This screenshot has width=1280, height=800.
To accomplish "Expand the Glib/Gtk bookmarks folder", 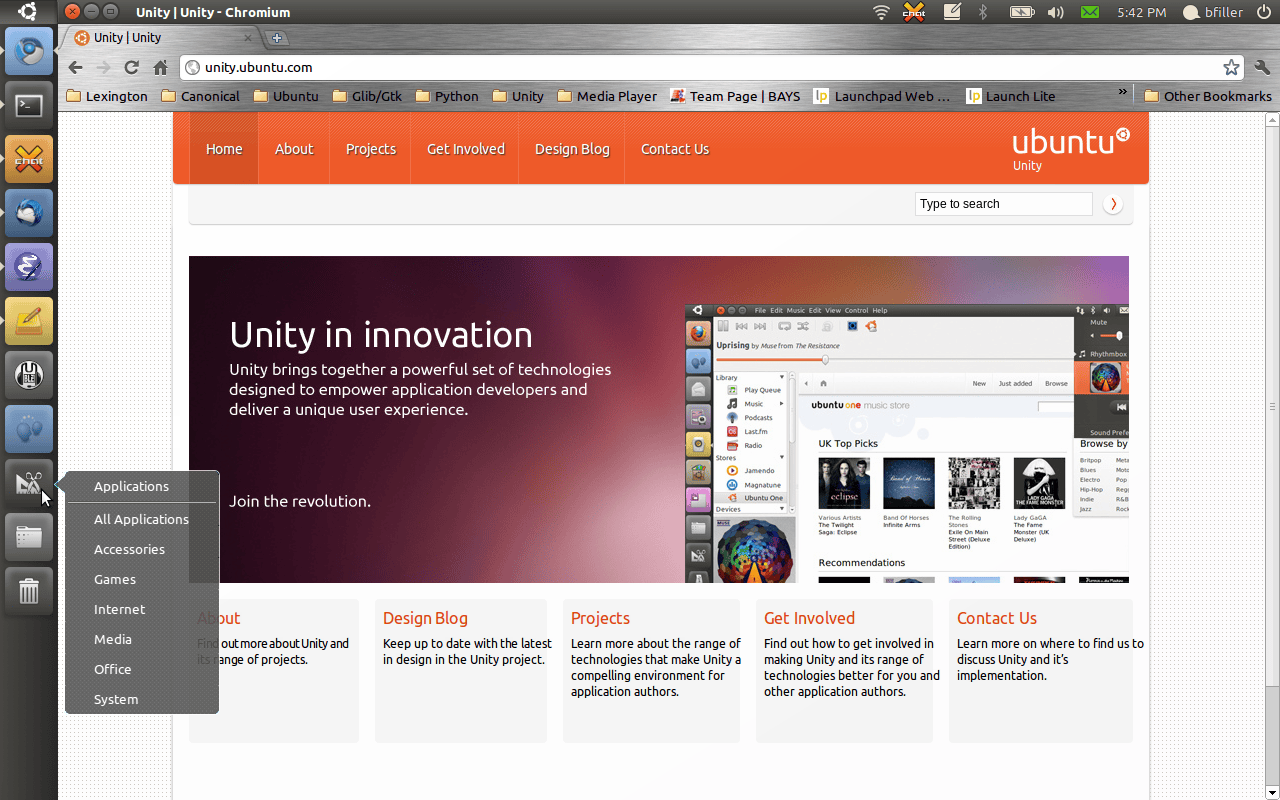I will pos(367,96).
